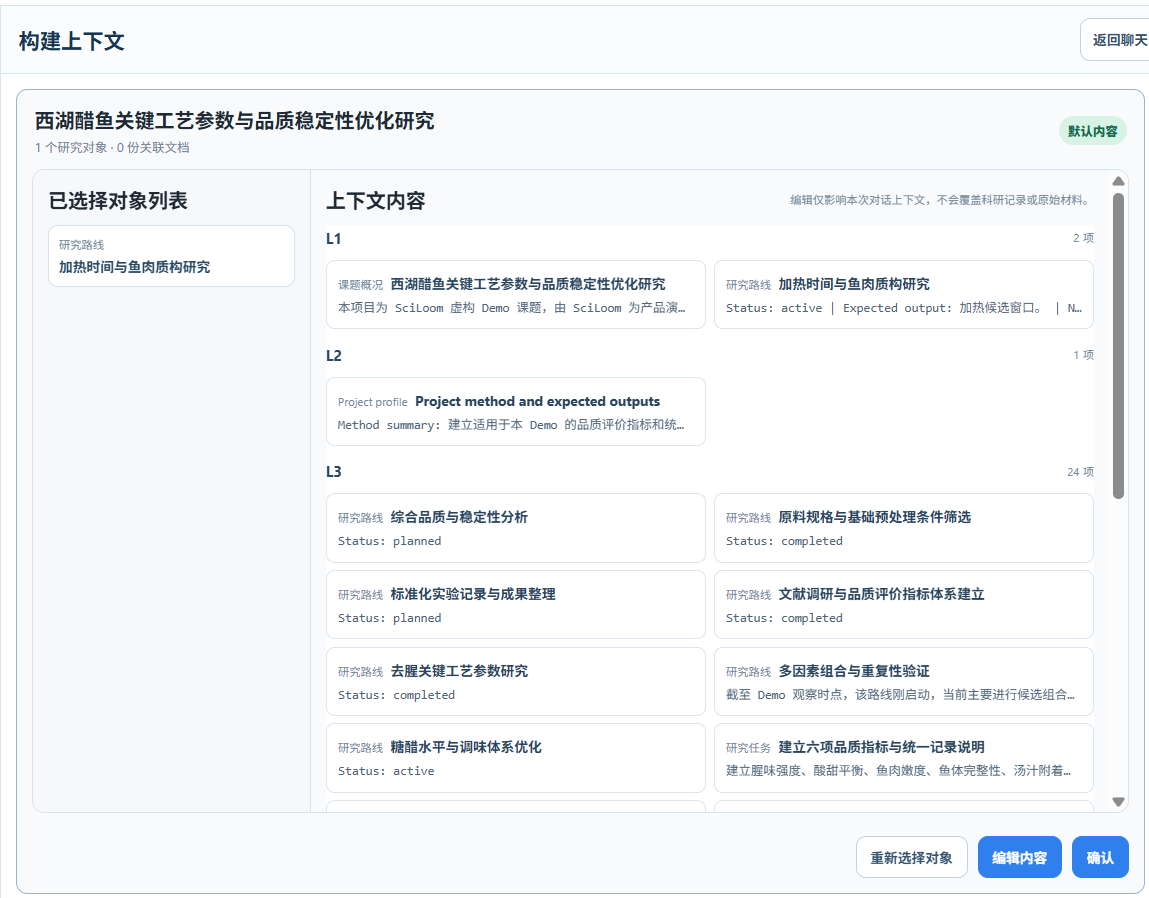Click the L2 section label
The width and height of the screenshot is (1149, 898).
point(333,356)
